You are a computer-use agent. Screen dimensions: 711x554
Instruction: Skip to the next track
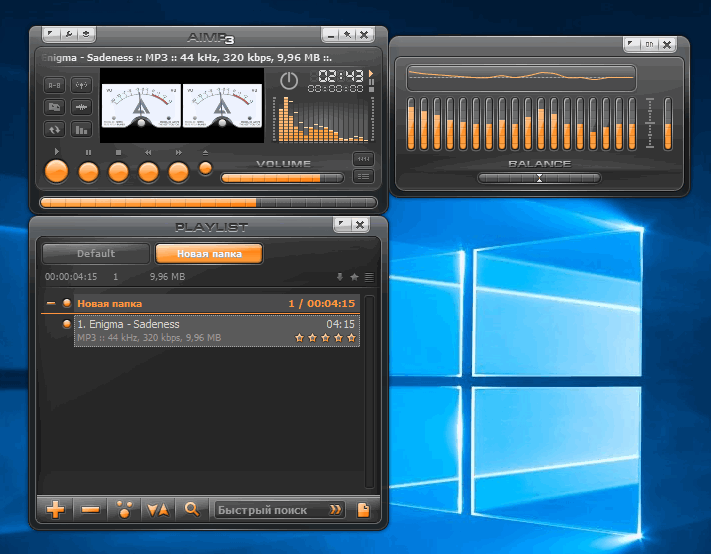178,171
